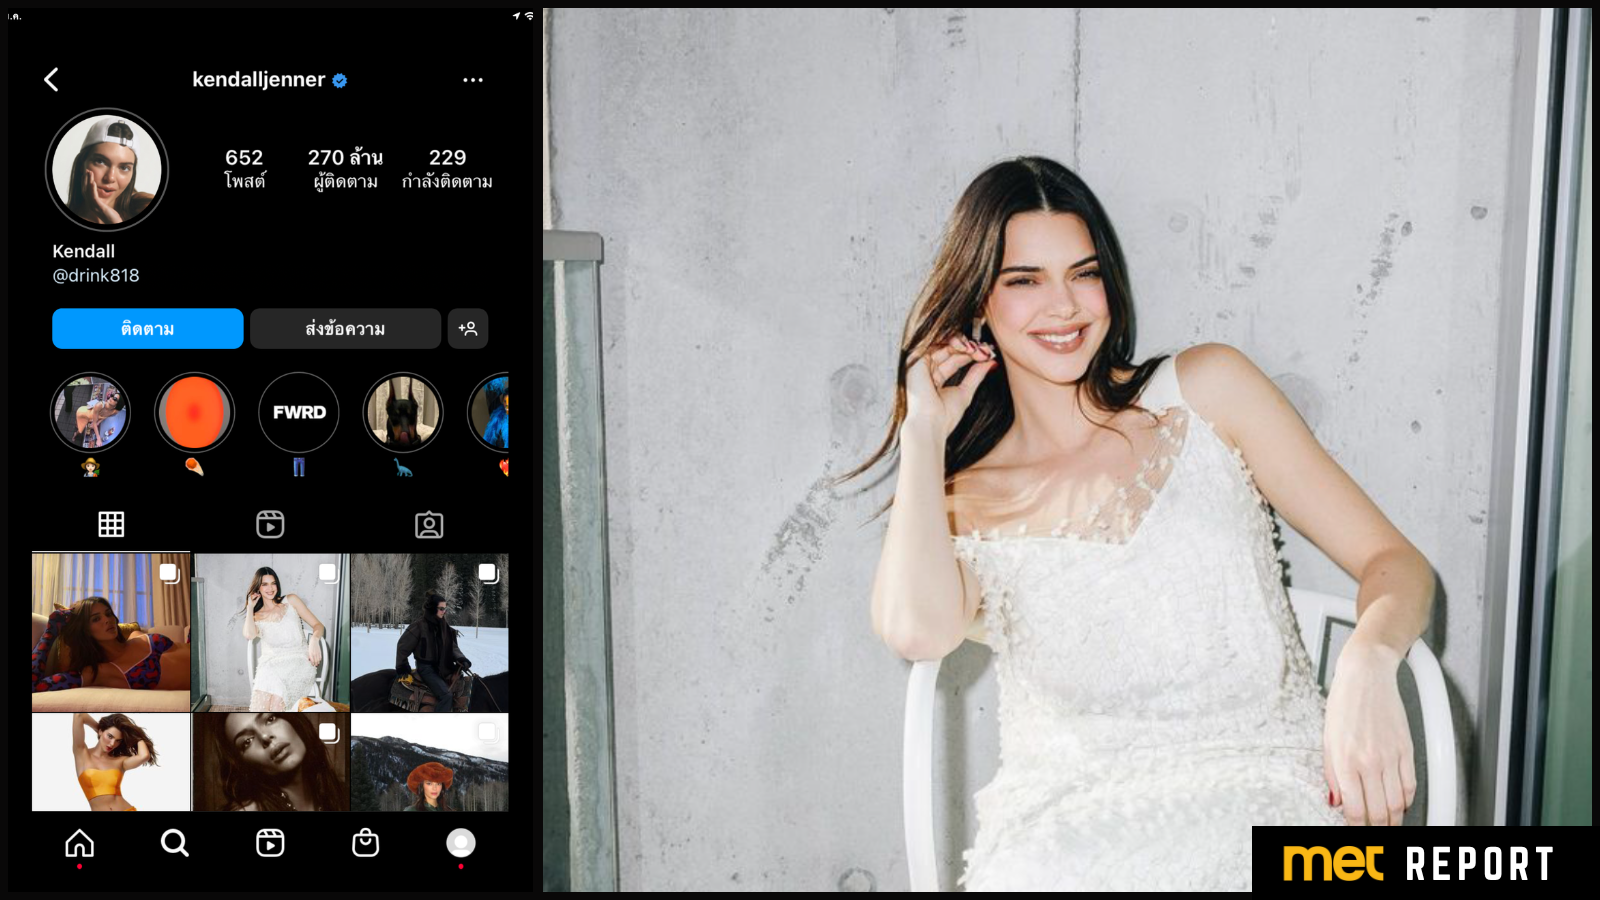
Task: Go back using the left arrow
Action: [x=52, y=79]
